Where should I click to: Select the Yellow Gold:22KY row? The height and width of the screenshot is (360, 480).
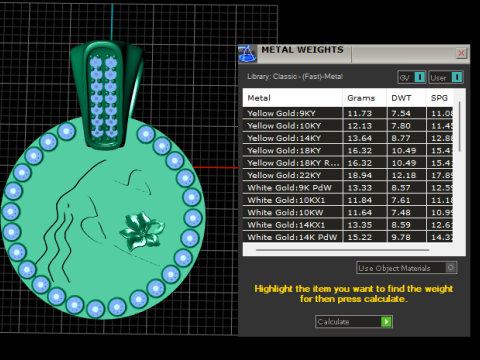tap(348, 175)
